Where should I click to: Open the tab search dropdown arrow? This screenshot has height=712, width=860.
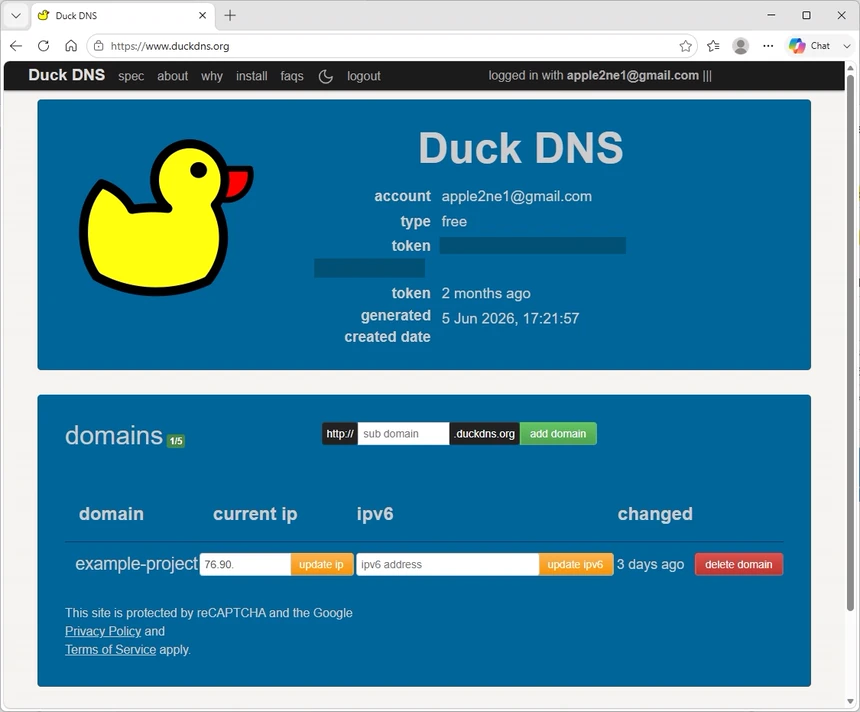coord(16,15)
